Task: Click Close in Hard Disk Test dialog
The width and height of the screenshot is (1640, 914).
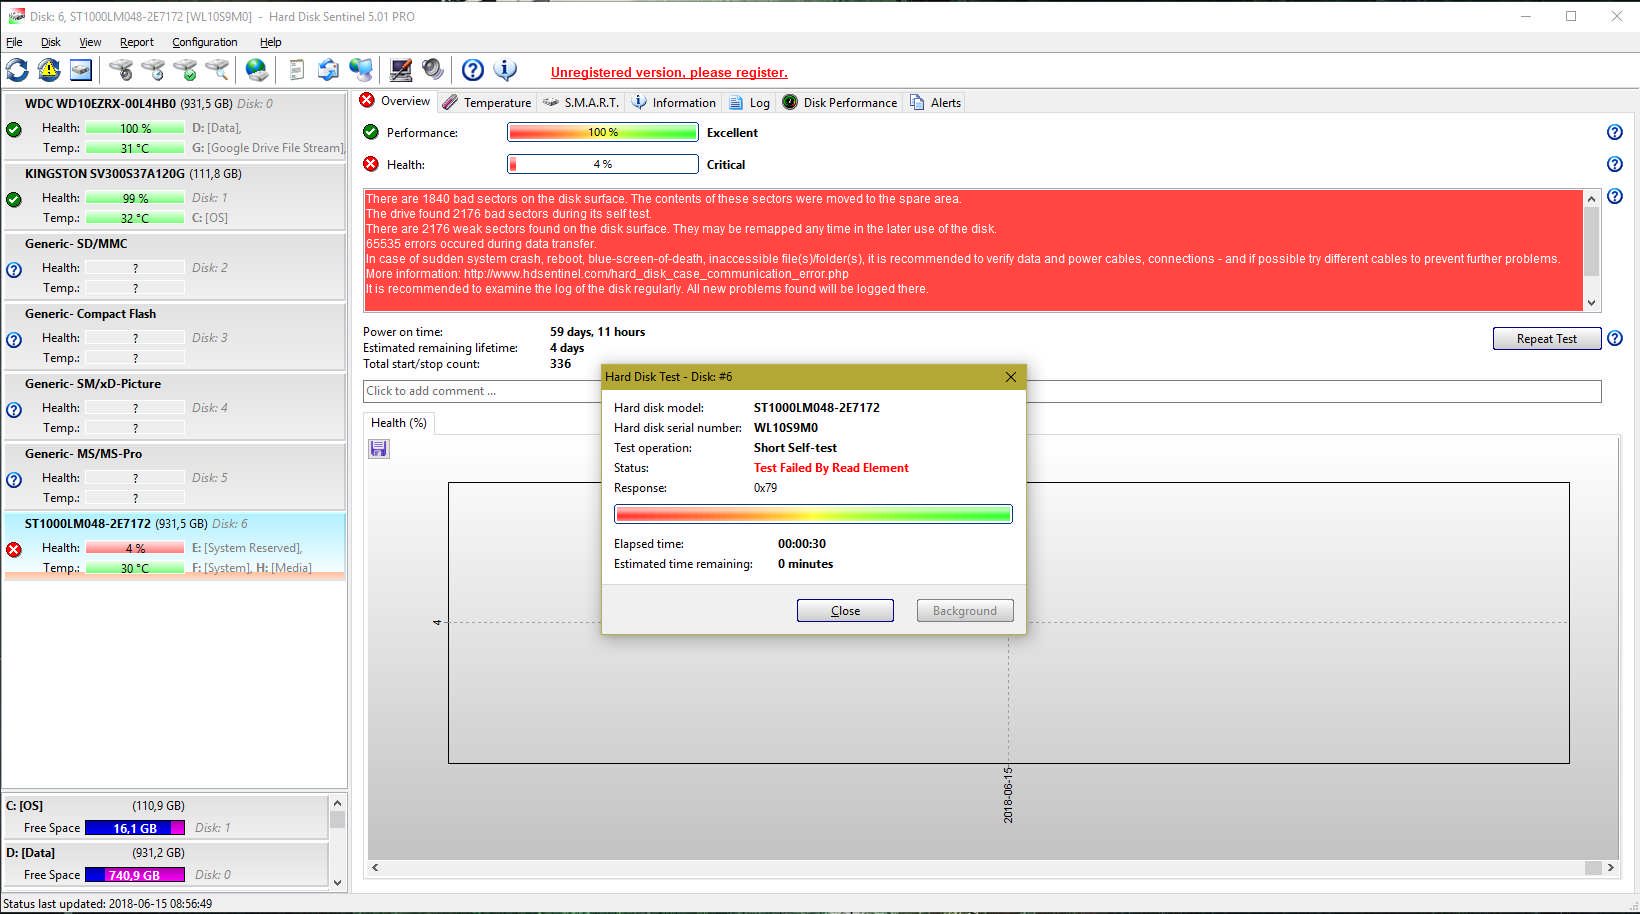Action: click(x=845, y=611)
